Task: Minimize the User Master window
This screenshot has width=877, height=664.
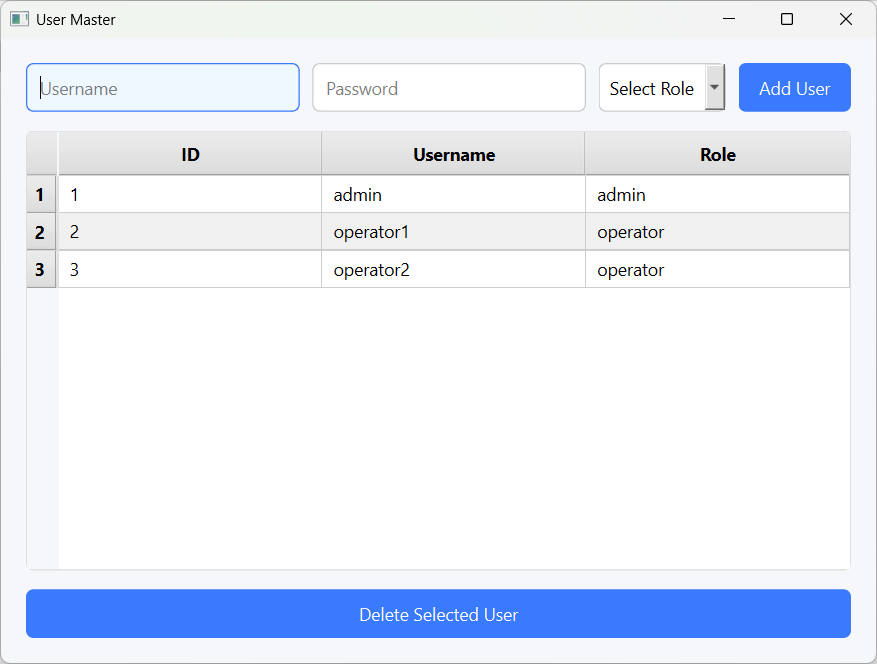Action: point(729,19)
